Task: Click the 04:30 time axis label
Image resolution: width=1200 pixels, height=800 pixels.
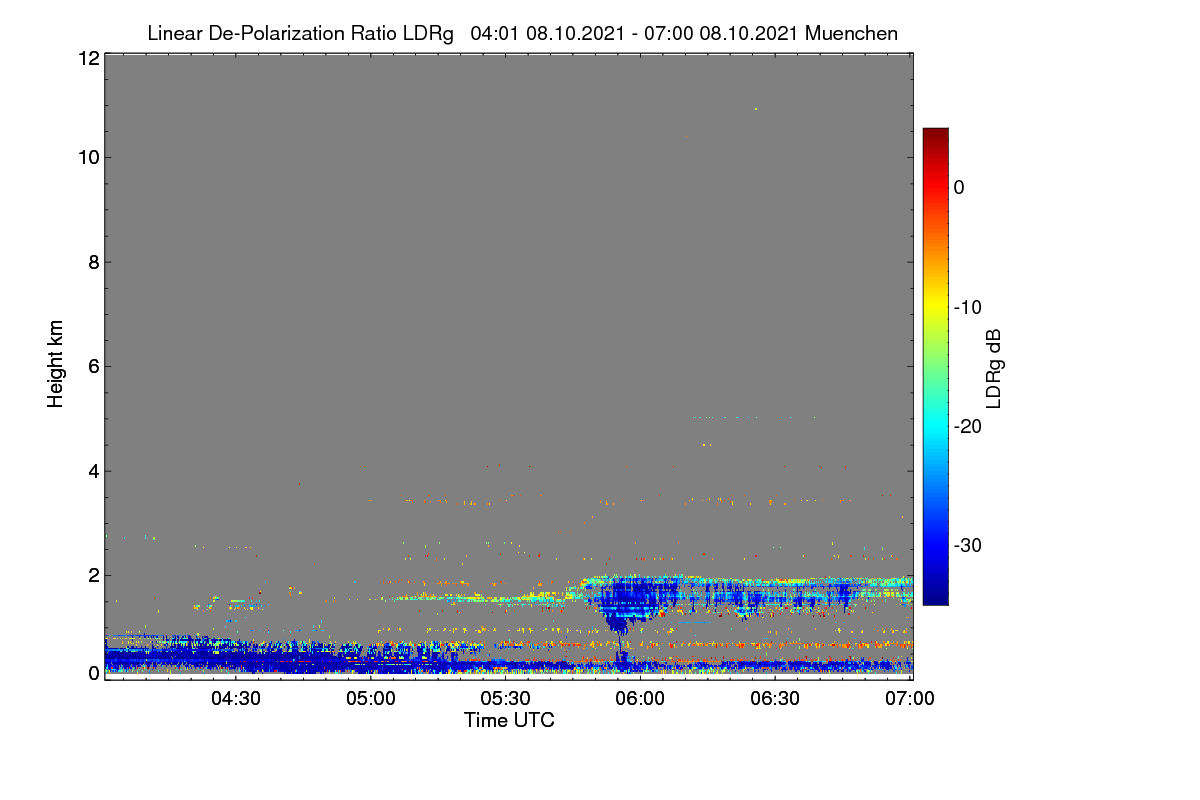Action: 236,699
